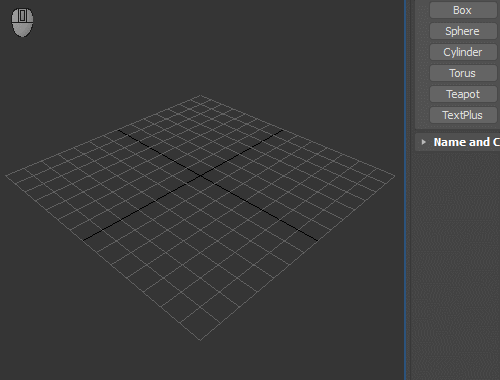
Task: Pick the Torus object button
Action: [x=463, y=73]
